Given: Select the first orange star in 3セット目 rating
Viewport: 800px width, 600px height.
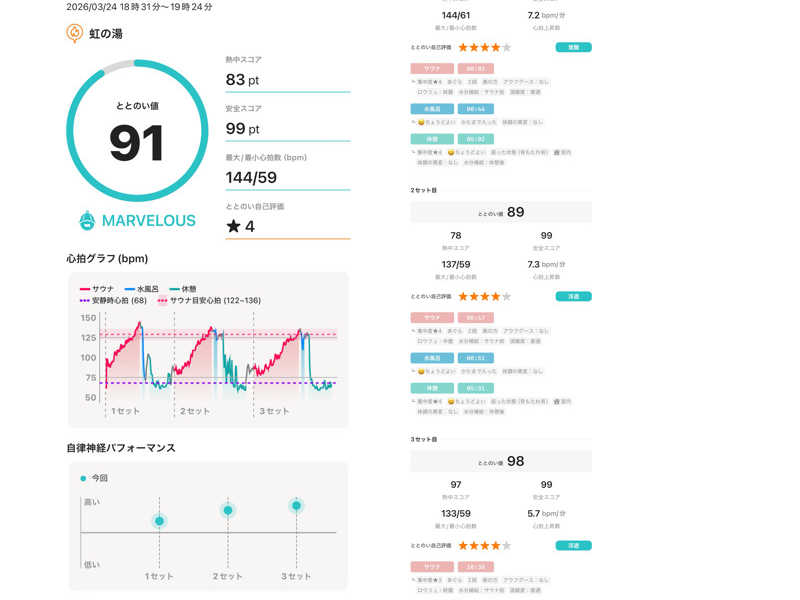Looking at the screenshot, I should (464, 545).
